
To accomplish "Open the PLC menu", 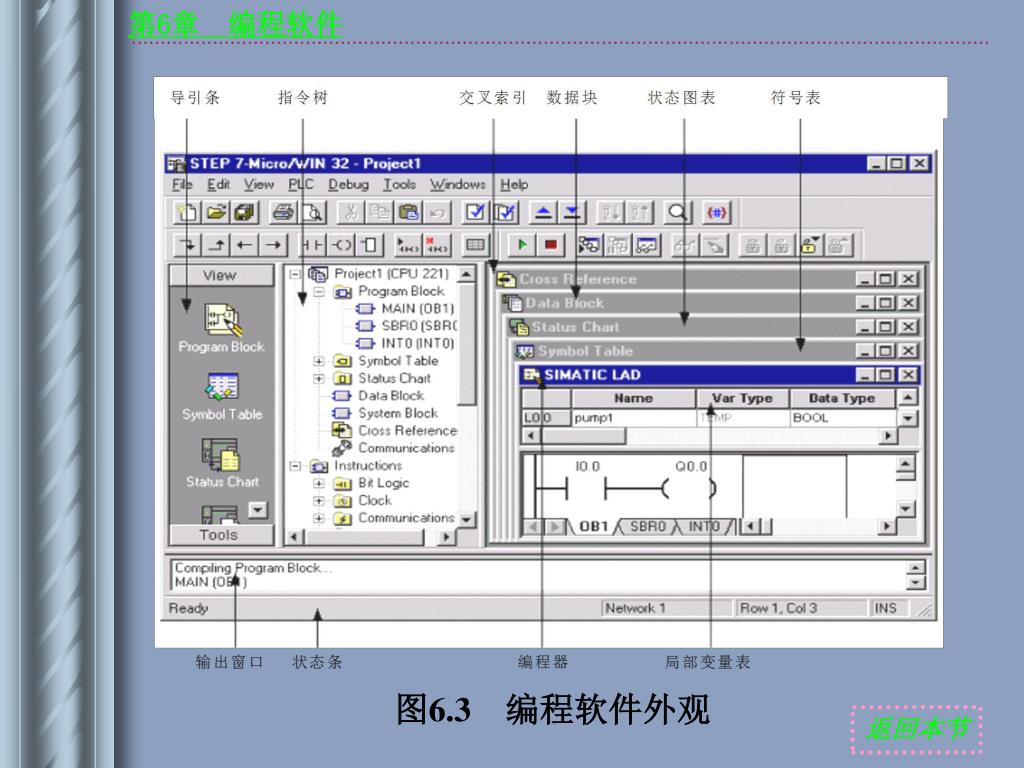I will 301,185.
